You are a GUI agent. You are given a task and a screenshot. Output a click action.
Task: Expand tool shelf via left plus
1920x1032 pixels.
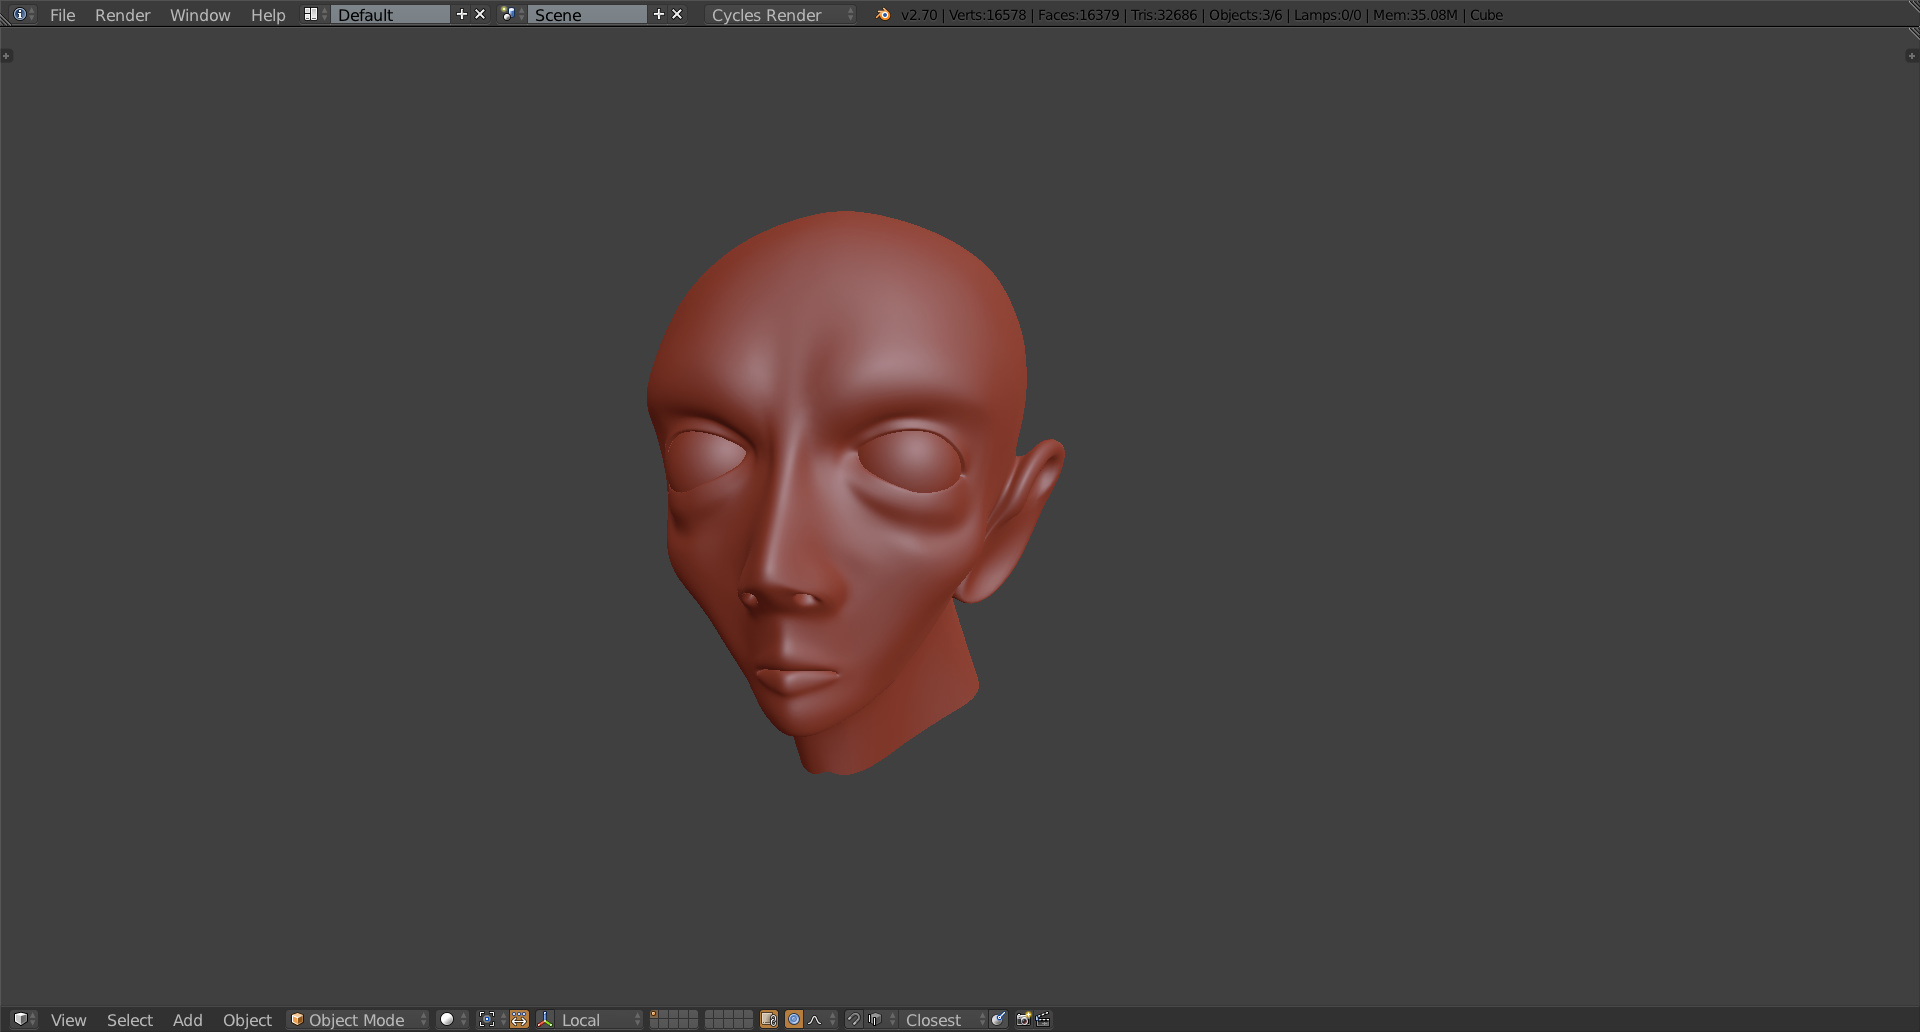pos(6,56)
